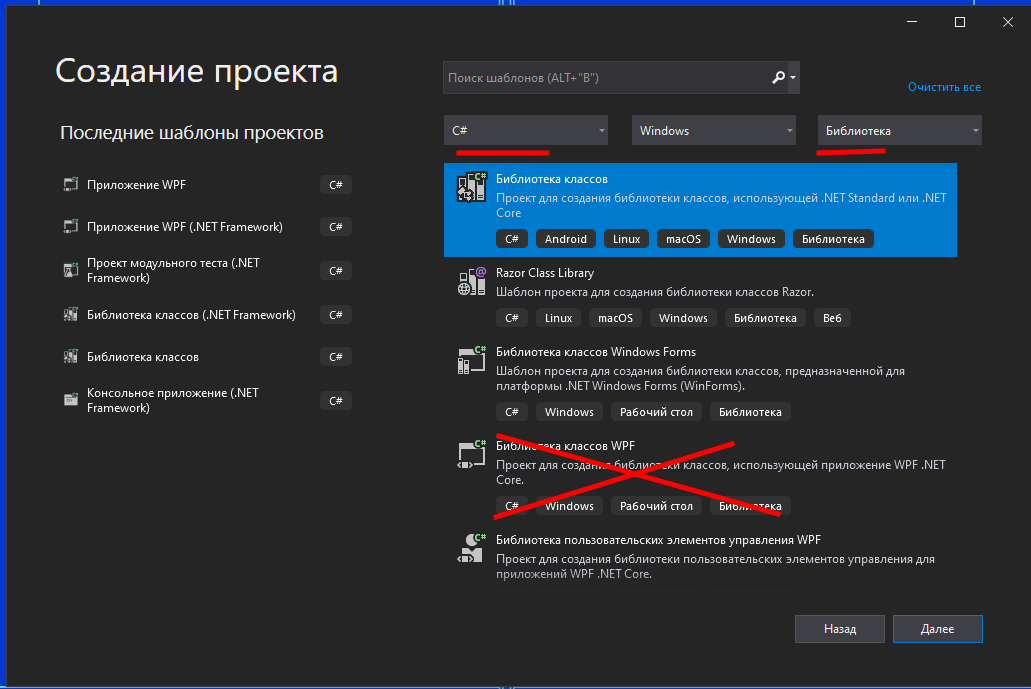Maximize the project creation window

pos(960,22)
